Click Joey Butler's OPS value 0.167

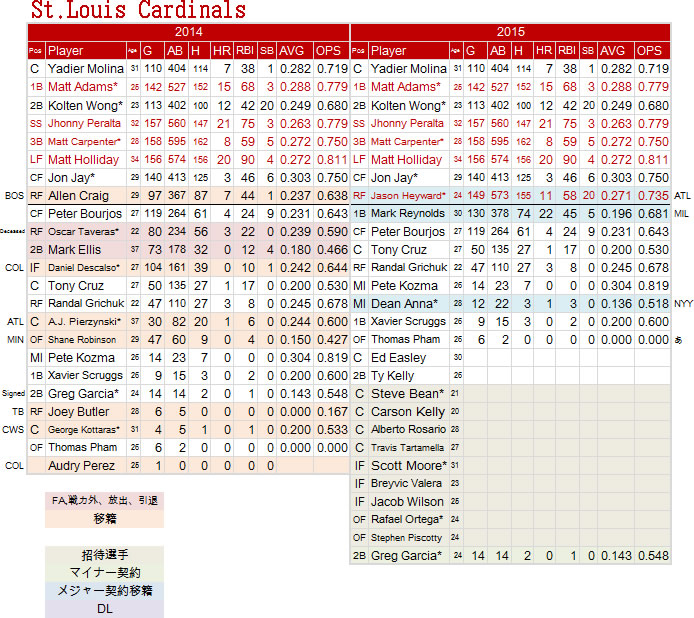(332, 412)
